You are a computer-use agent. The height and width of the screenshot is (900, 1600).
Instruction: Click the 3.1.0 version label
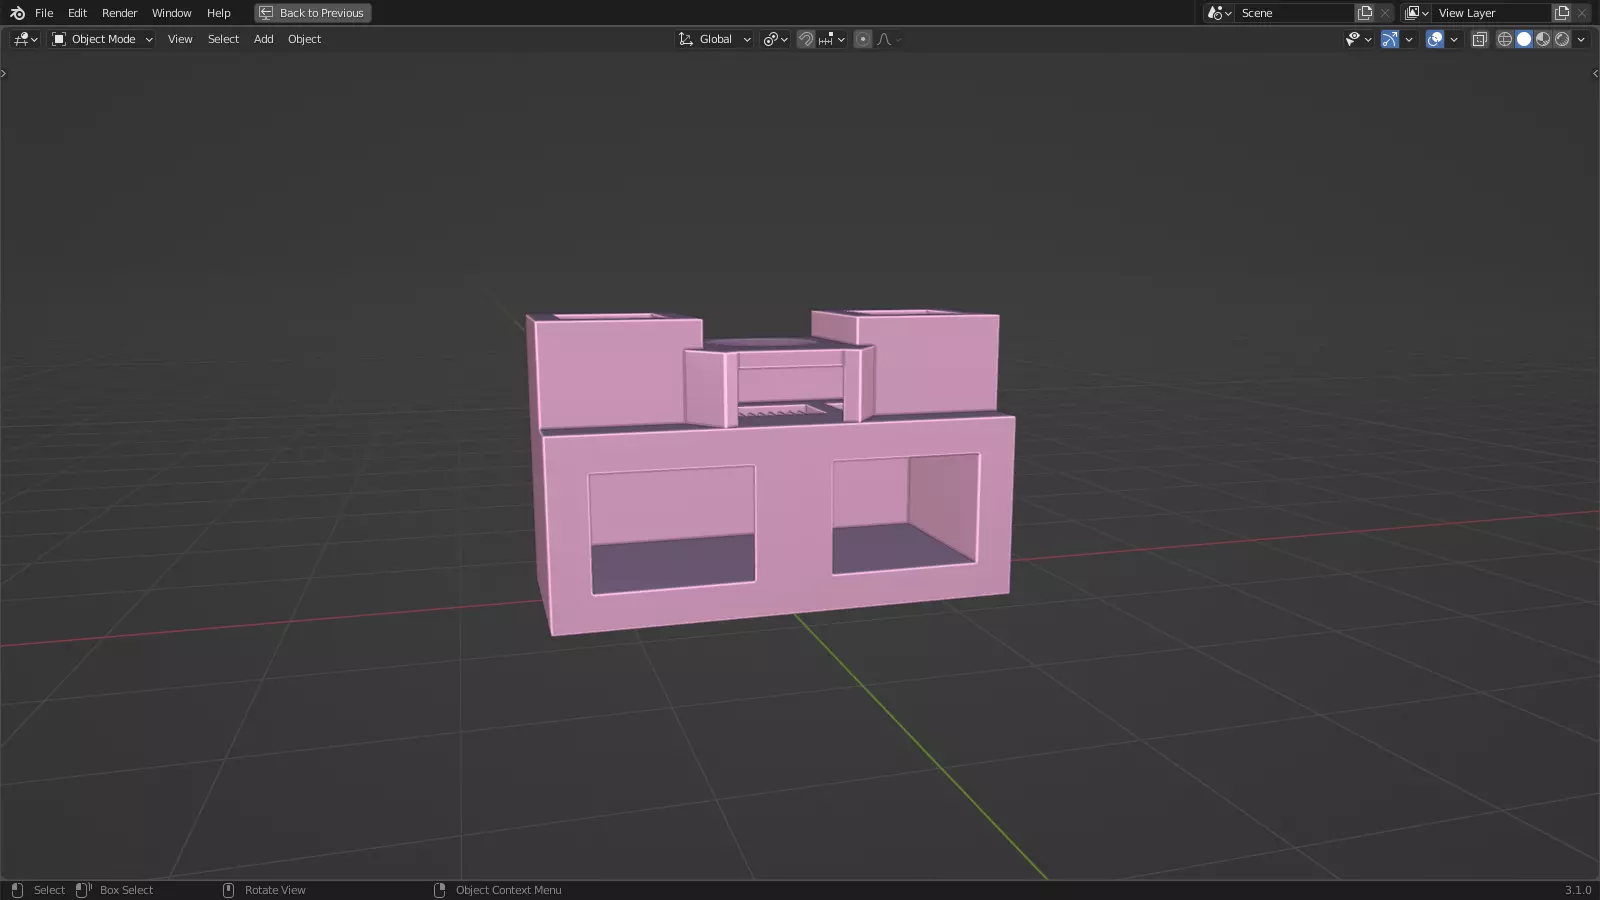(1578, 890)
